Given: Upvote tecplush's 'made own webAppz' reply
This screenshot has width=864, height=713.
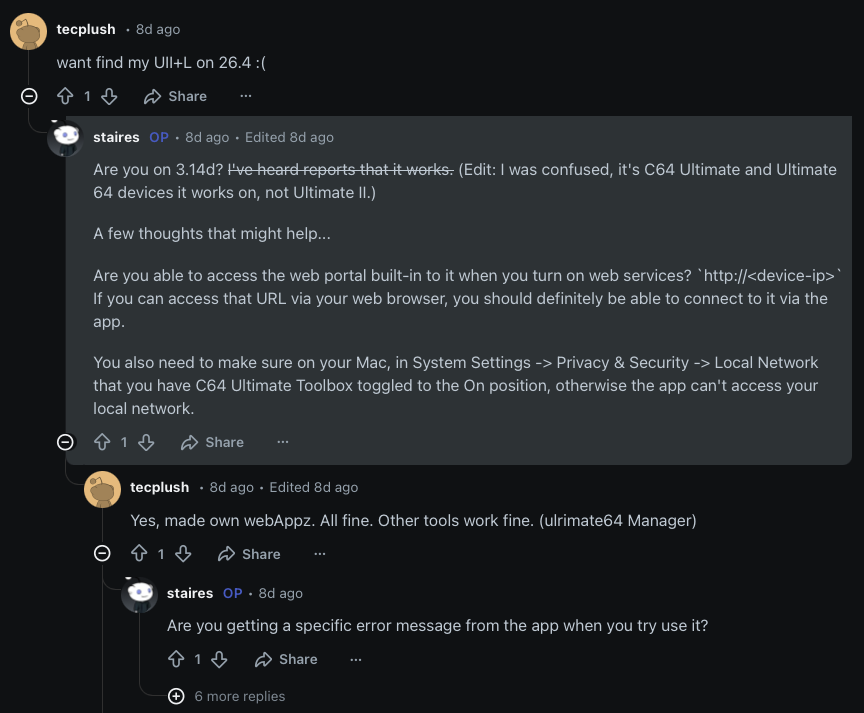Looking at the screenshot, I should click(139, 554).
